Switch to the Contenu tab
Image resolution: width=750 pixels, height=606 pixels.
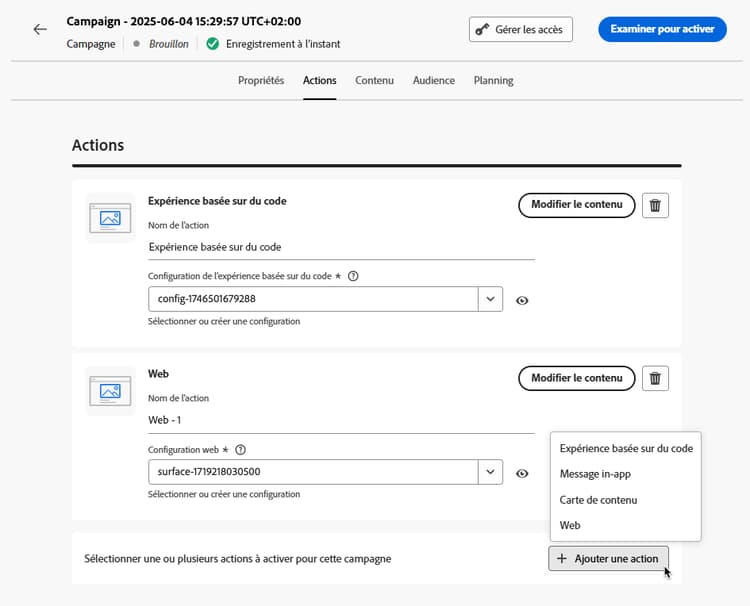click(x=374, y=80)
